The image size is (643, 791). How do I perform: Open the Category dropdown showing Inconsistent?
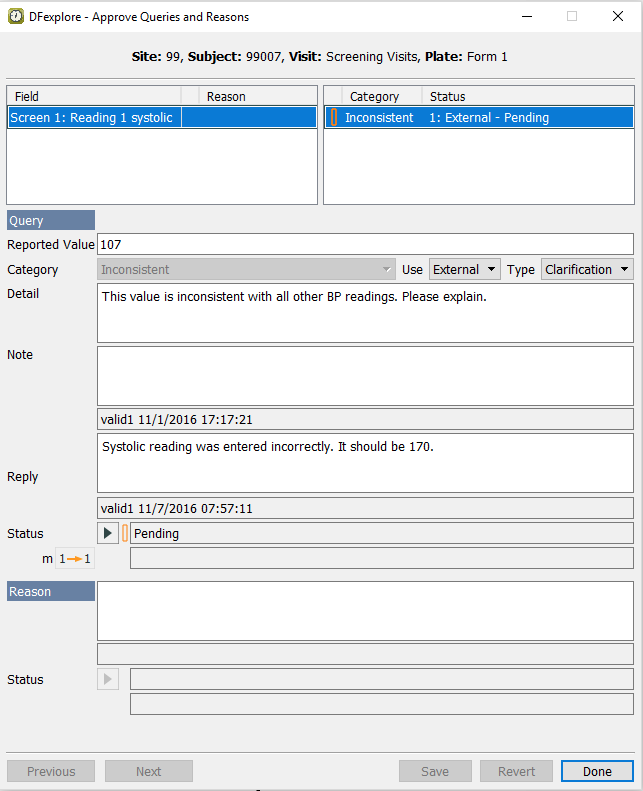click(247, 270)
